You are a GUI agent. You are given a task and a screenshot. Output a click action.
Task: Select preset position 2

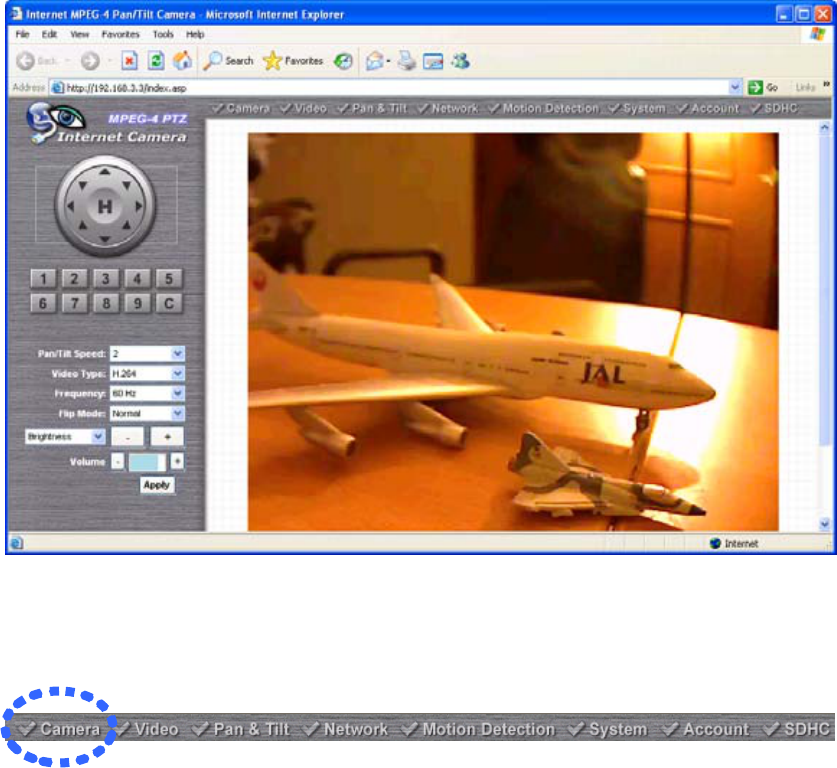click(74, 278)
